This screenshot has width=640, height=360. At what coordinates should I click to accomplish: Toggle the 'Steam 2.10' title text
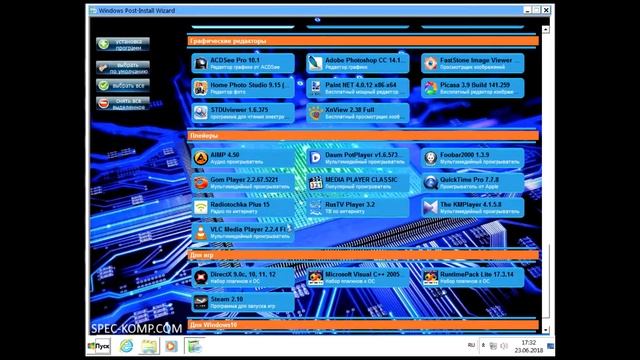click(x=227, y=299)
